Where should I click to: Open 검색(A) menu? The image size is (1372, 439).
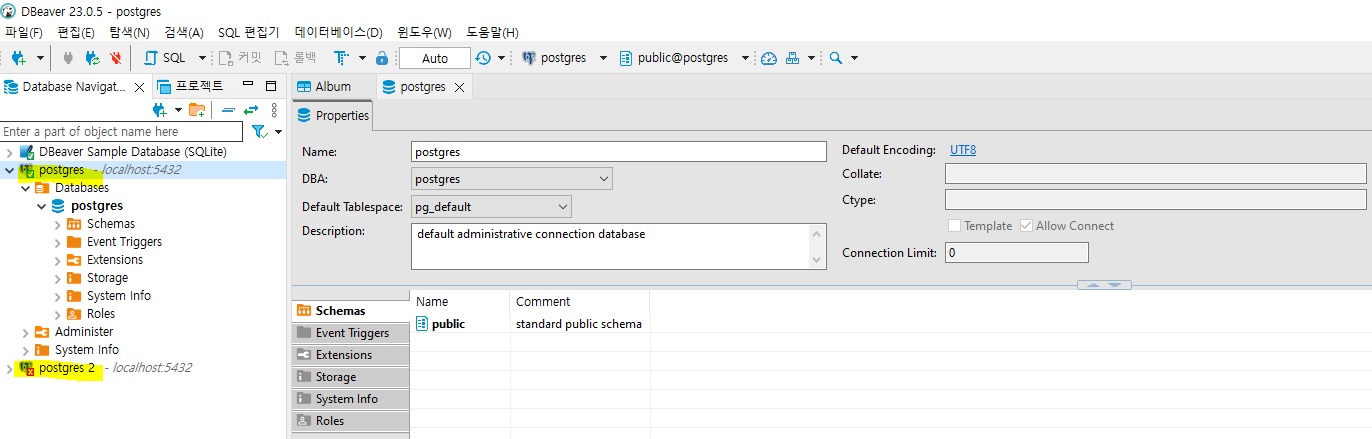183,32
